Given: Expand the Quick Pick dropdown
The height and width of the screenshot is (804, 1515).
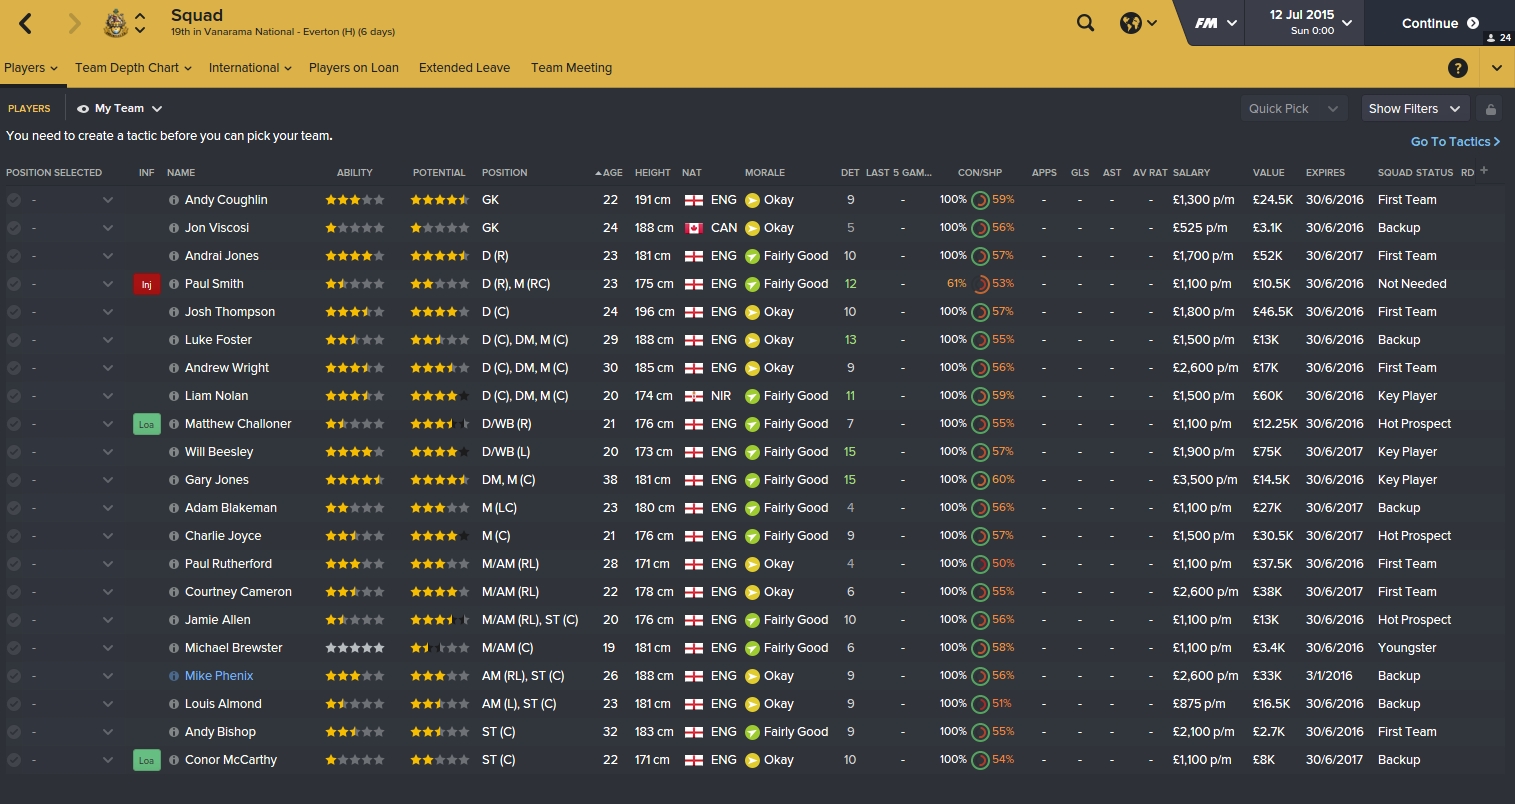Looking at the screenshot, I should (x=1293, y=109).
